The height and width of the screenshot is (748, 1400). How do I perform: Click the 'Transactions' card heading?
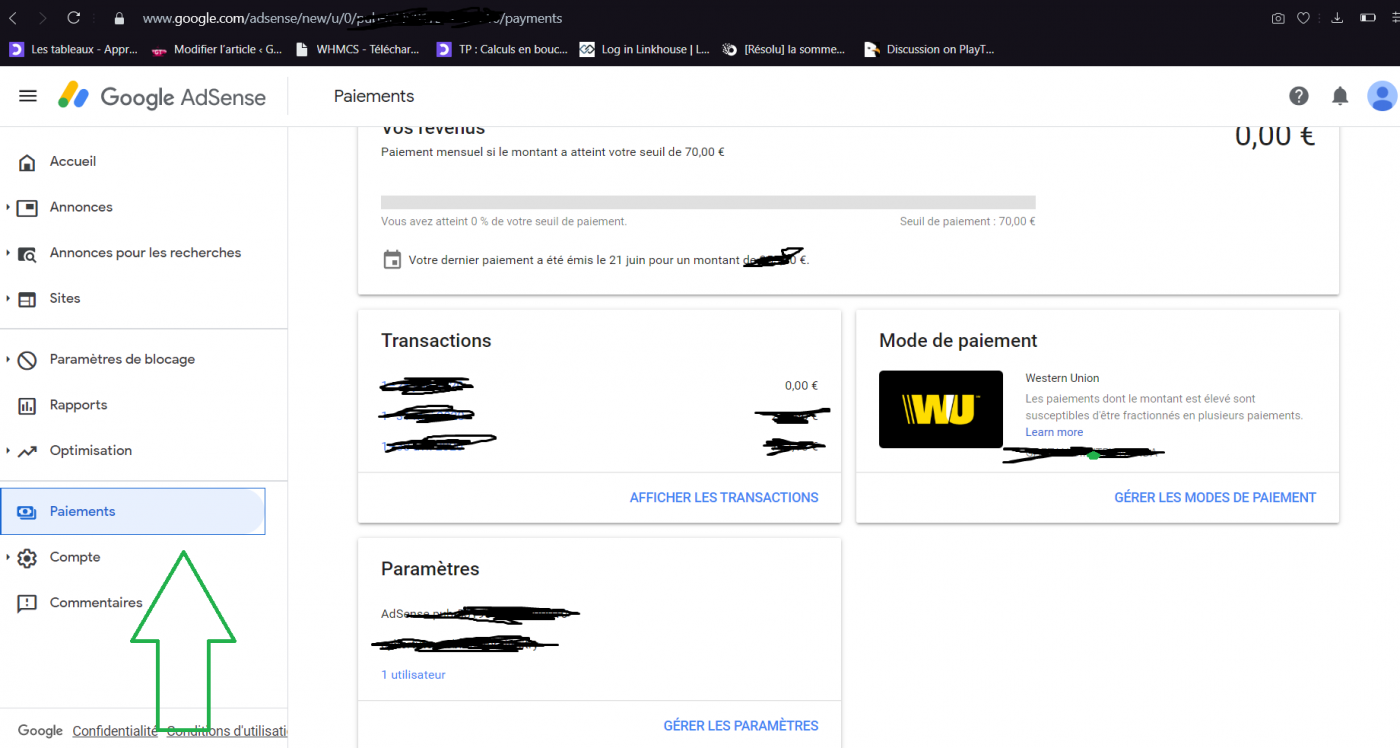tap(436, 341)
